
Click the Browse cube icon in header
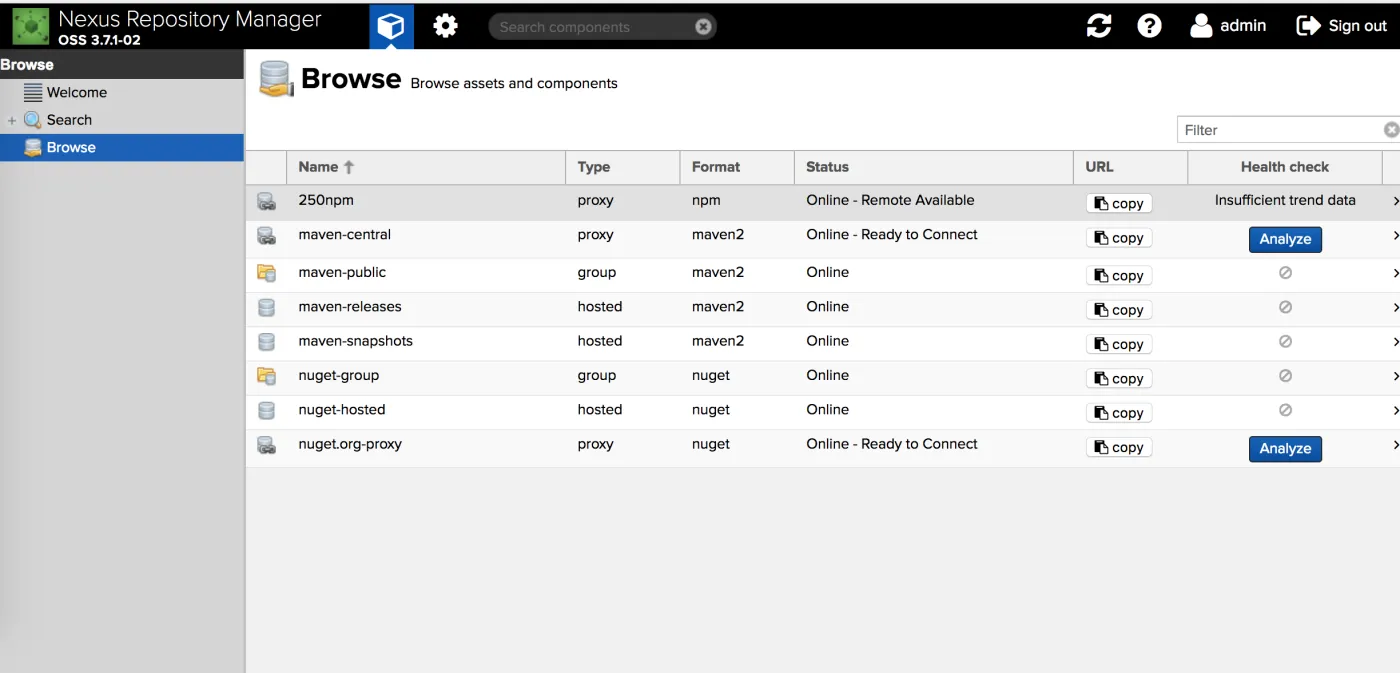[x=391, y=26]
